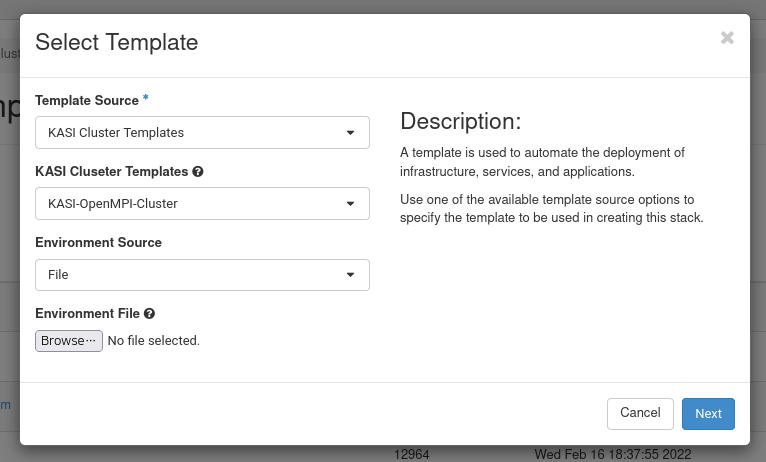Click the "No file selected." text

click(154, 341)
